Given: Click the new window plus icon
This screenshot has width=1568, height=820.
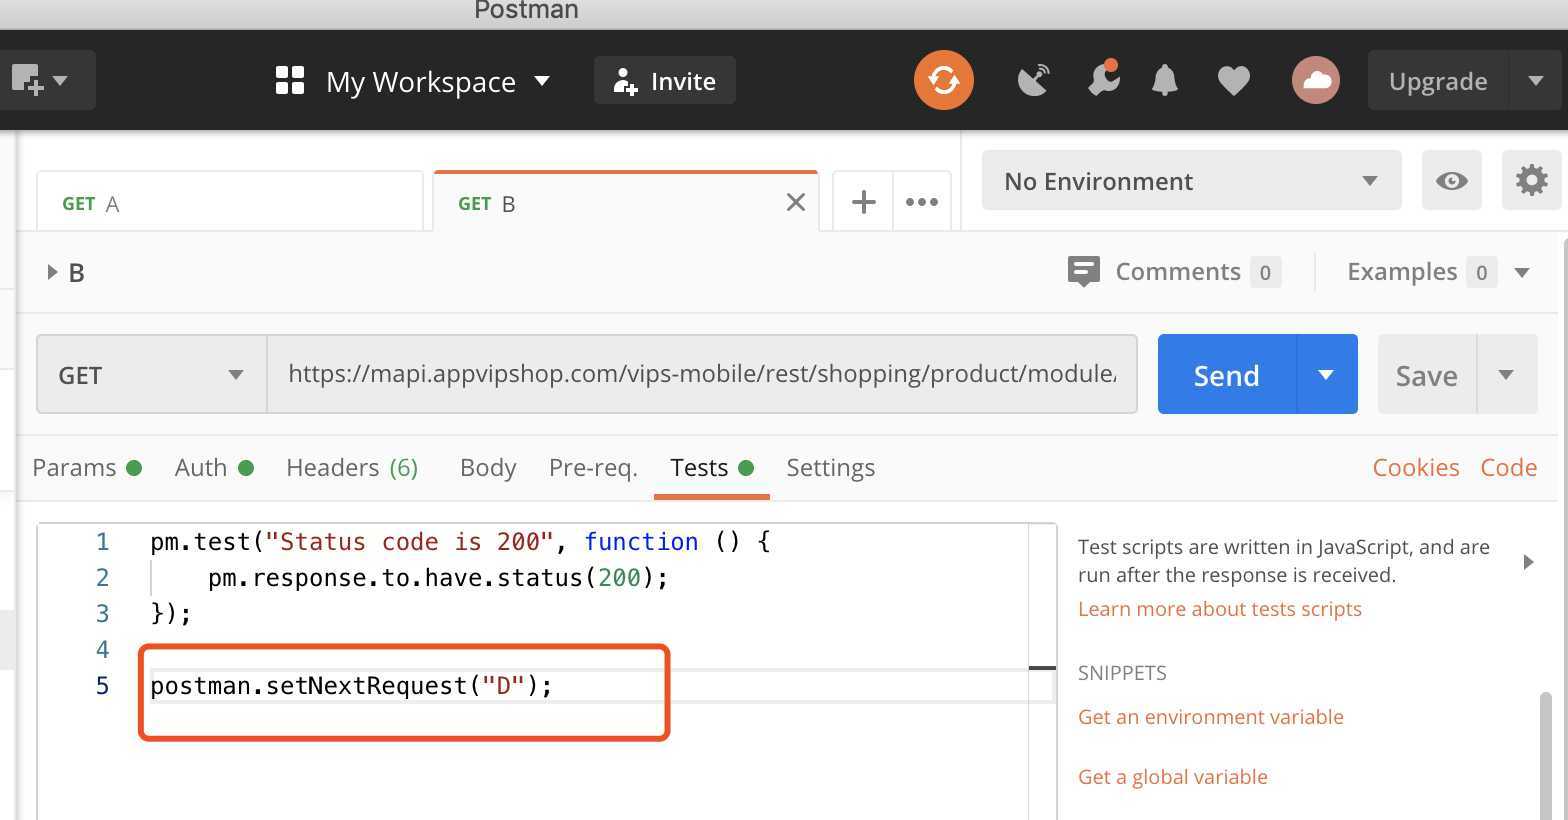Looking at the screenshot, I should tap(26, 80).
